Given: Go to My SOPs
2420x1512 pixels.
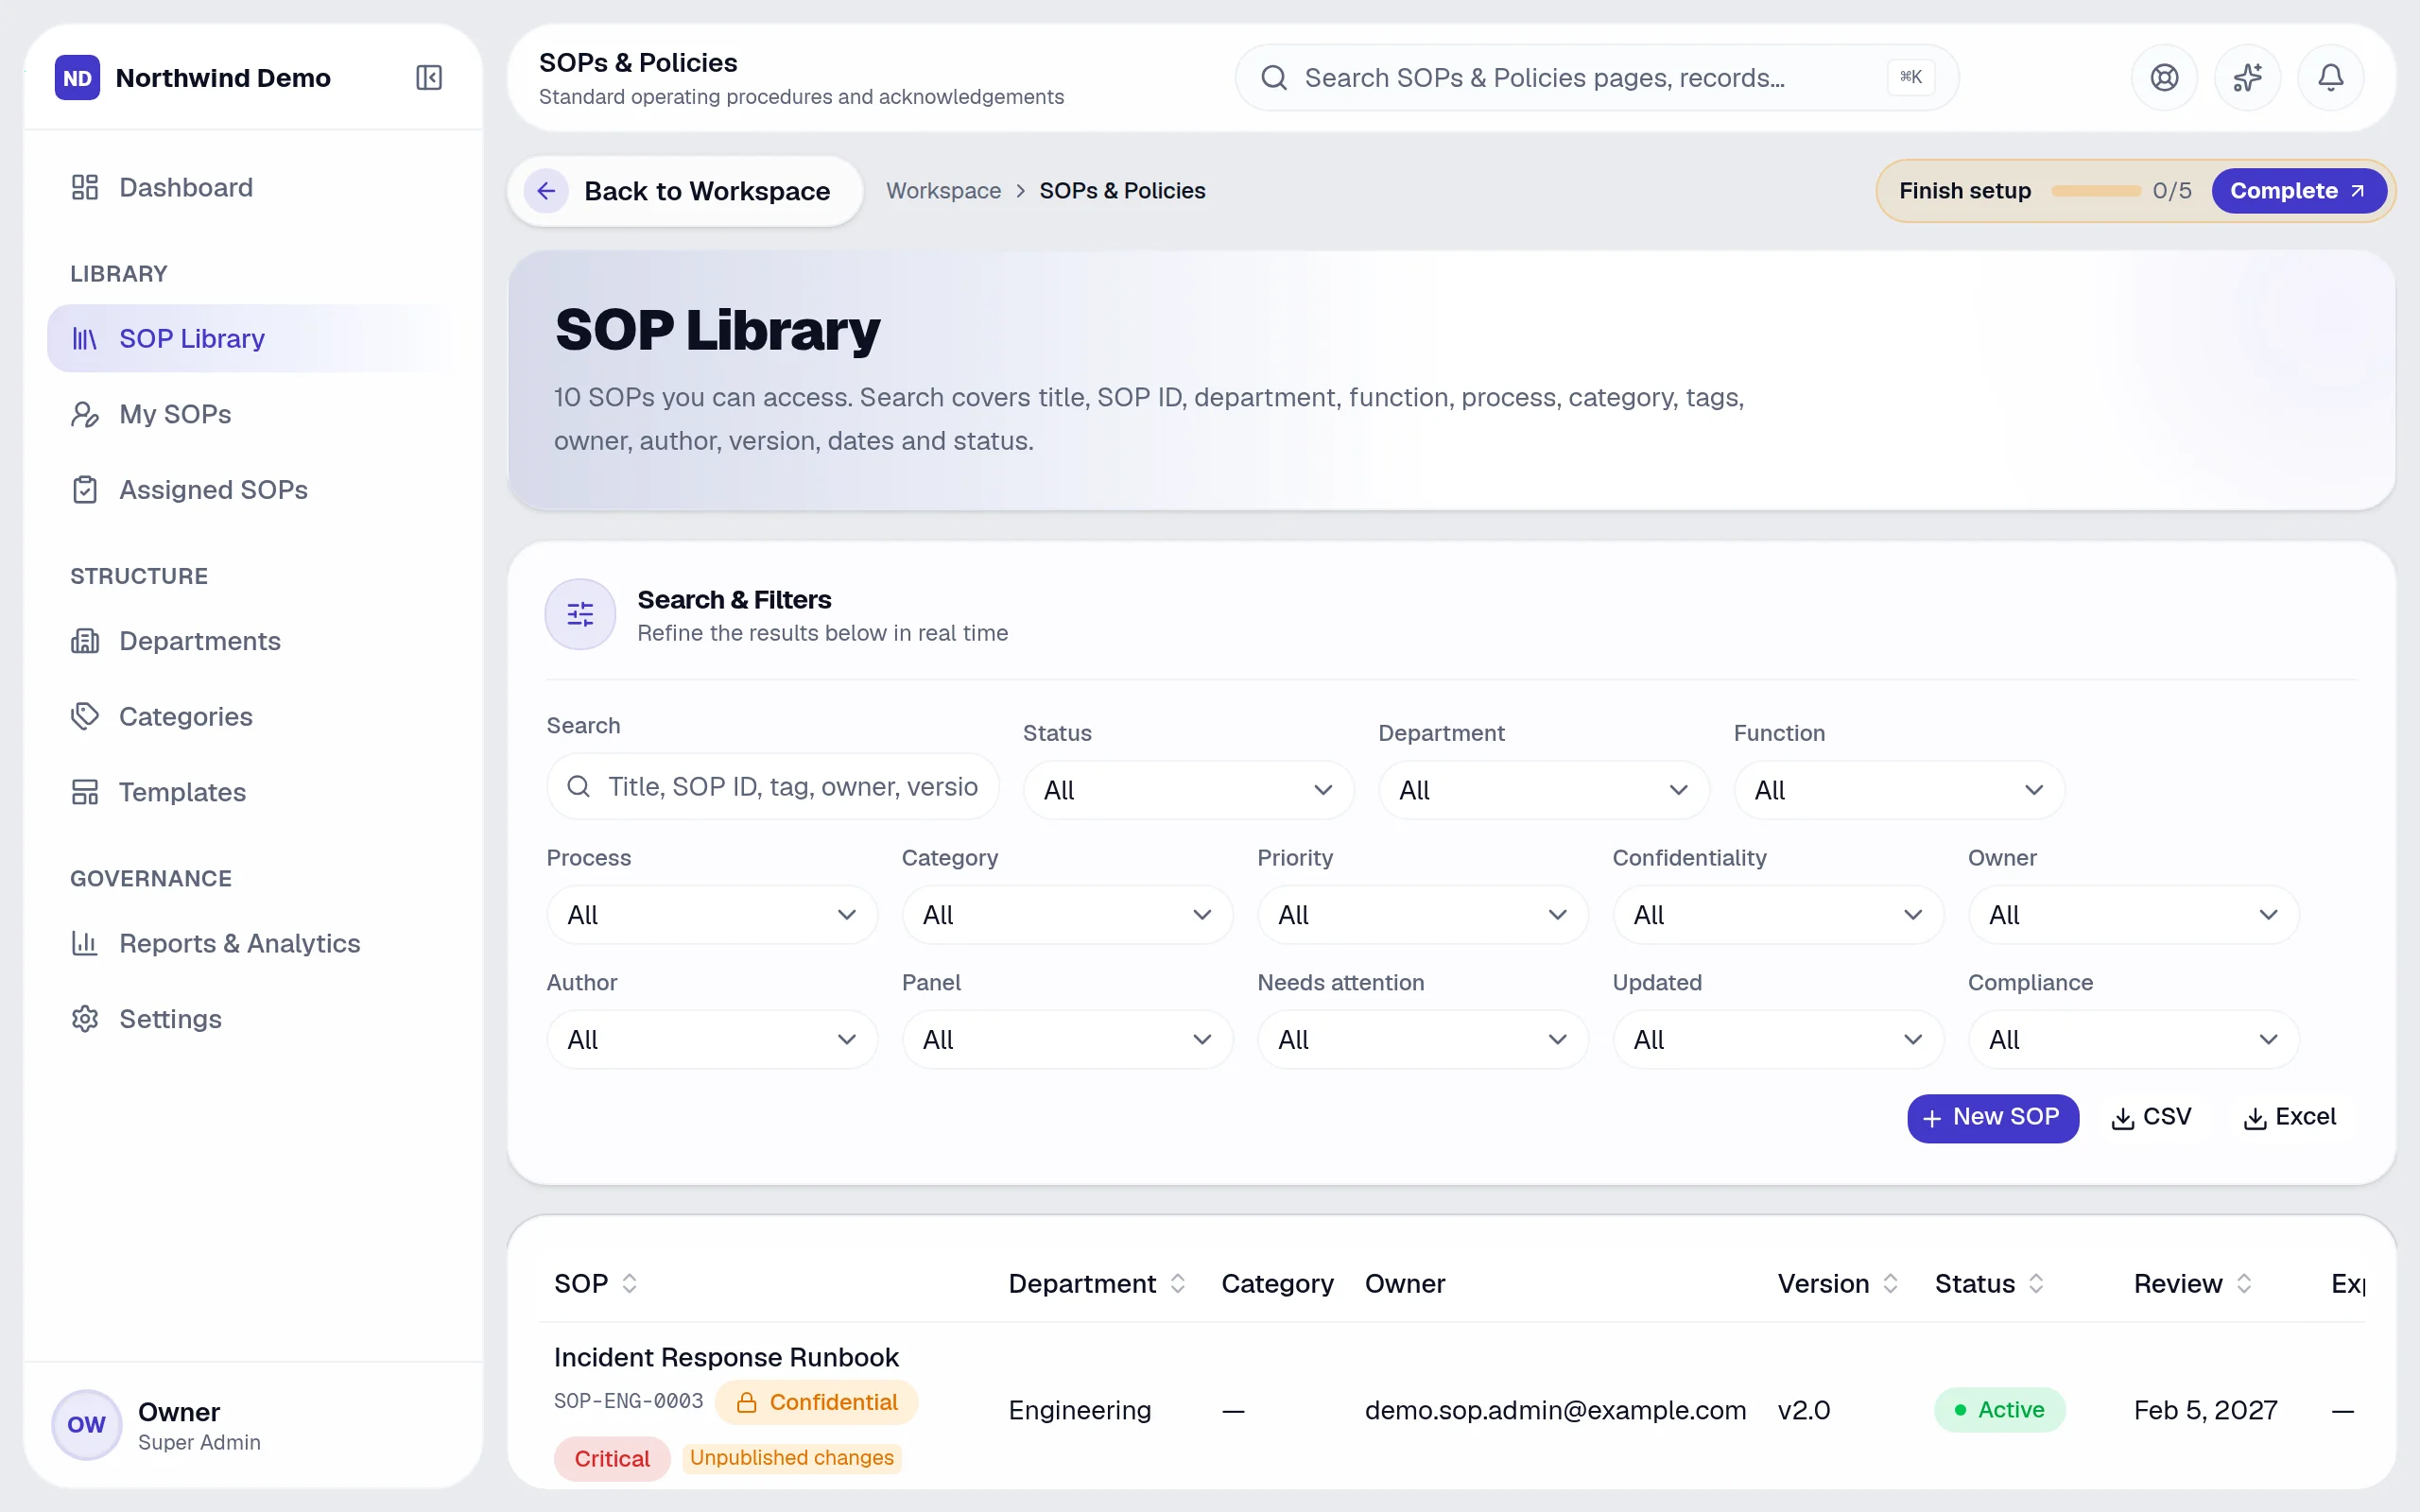Looking at the screenshot, I should click(253, 414).
